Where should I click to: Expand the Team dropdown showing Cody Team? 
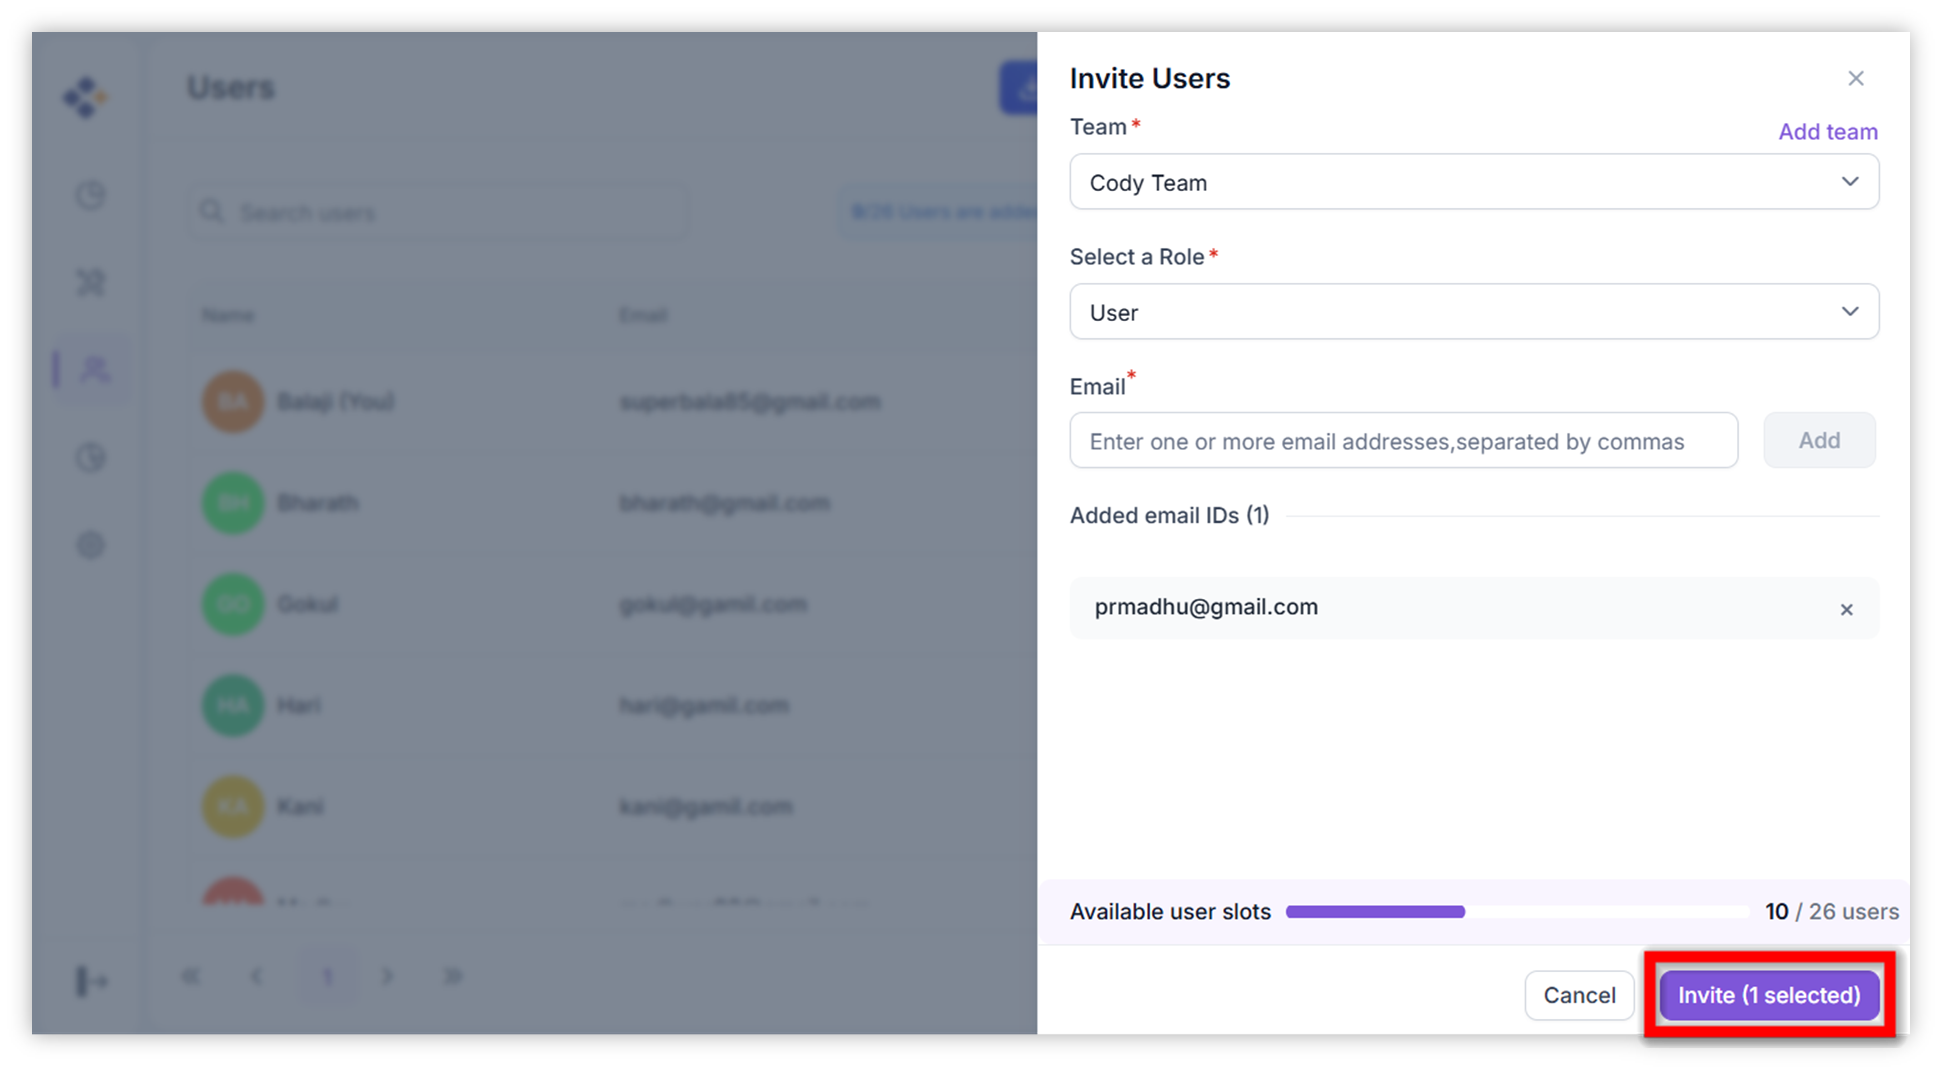coord(1473,182)
